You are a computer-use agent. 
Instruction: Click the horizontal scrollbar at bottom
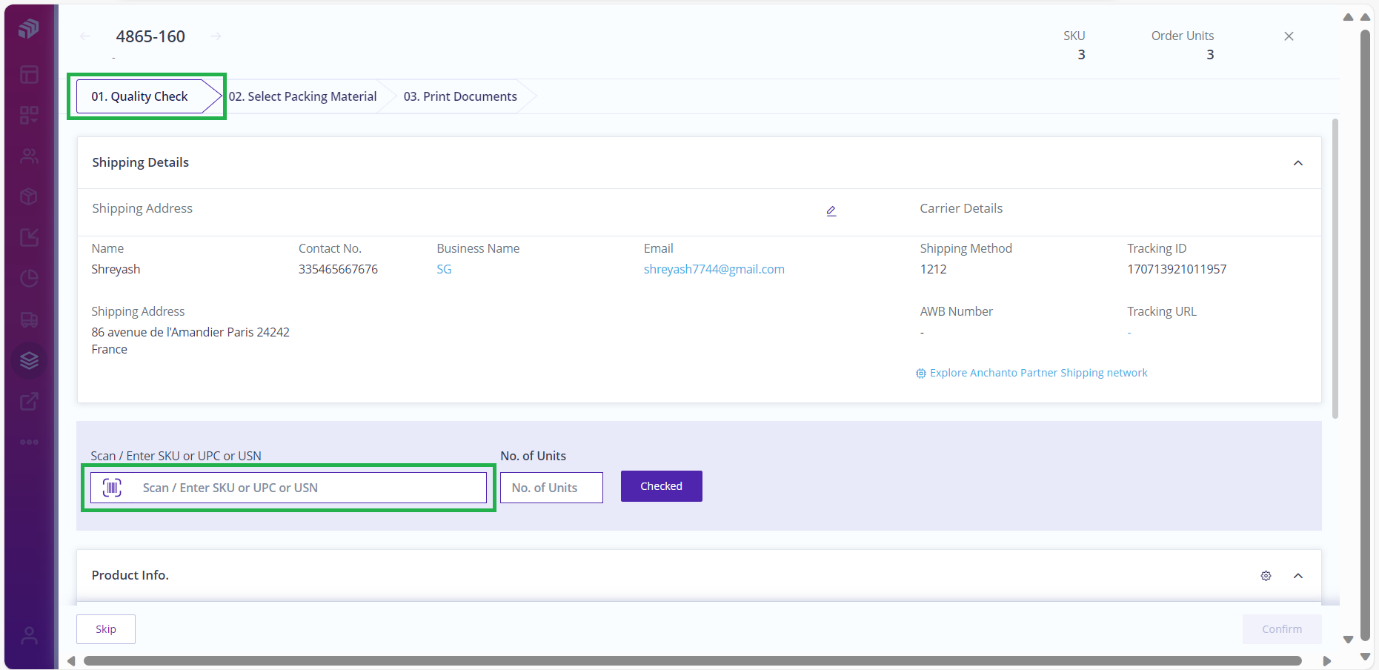click(x=692, y=661)
